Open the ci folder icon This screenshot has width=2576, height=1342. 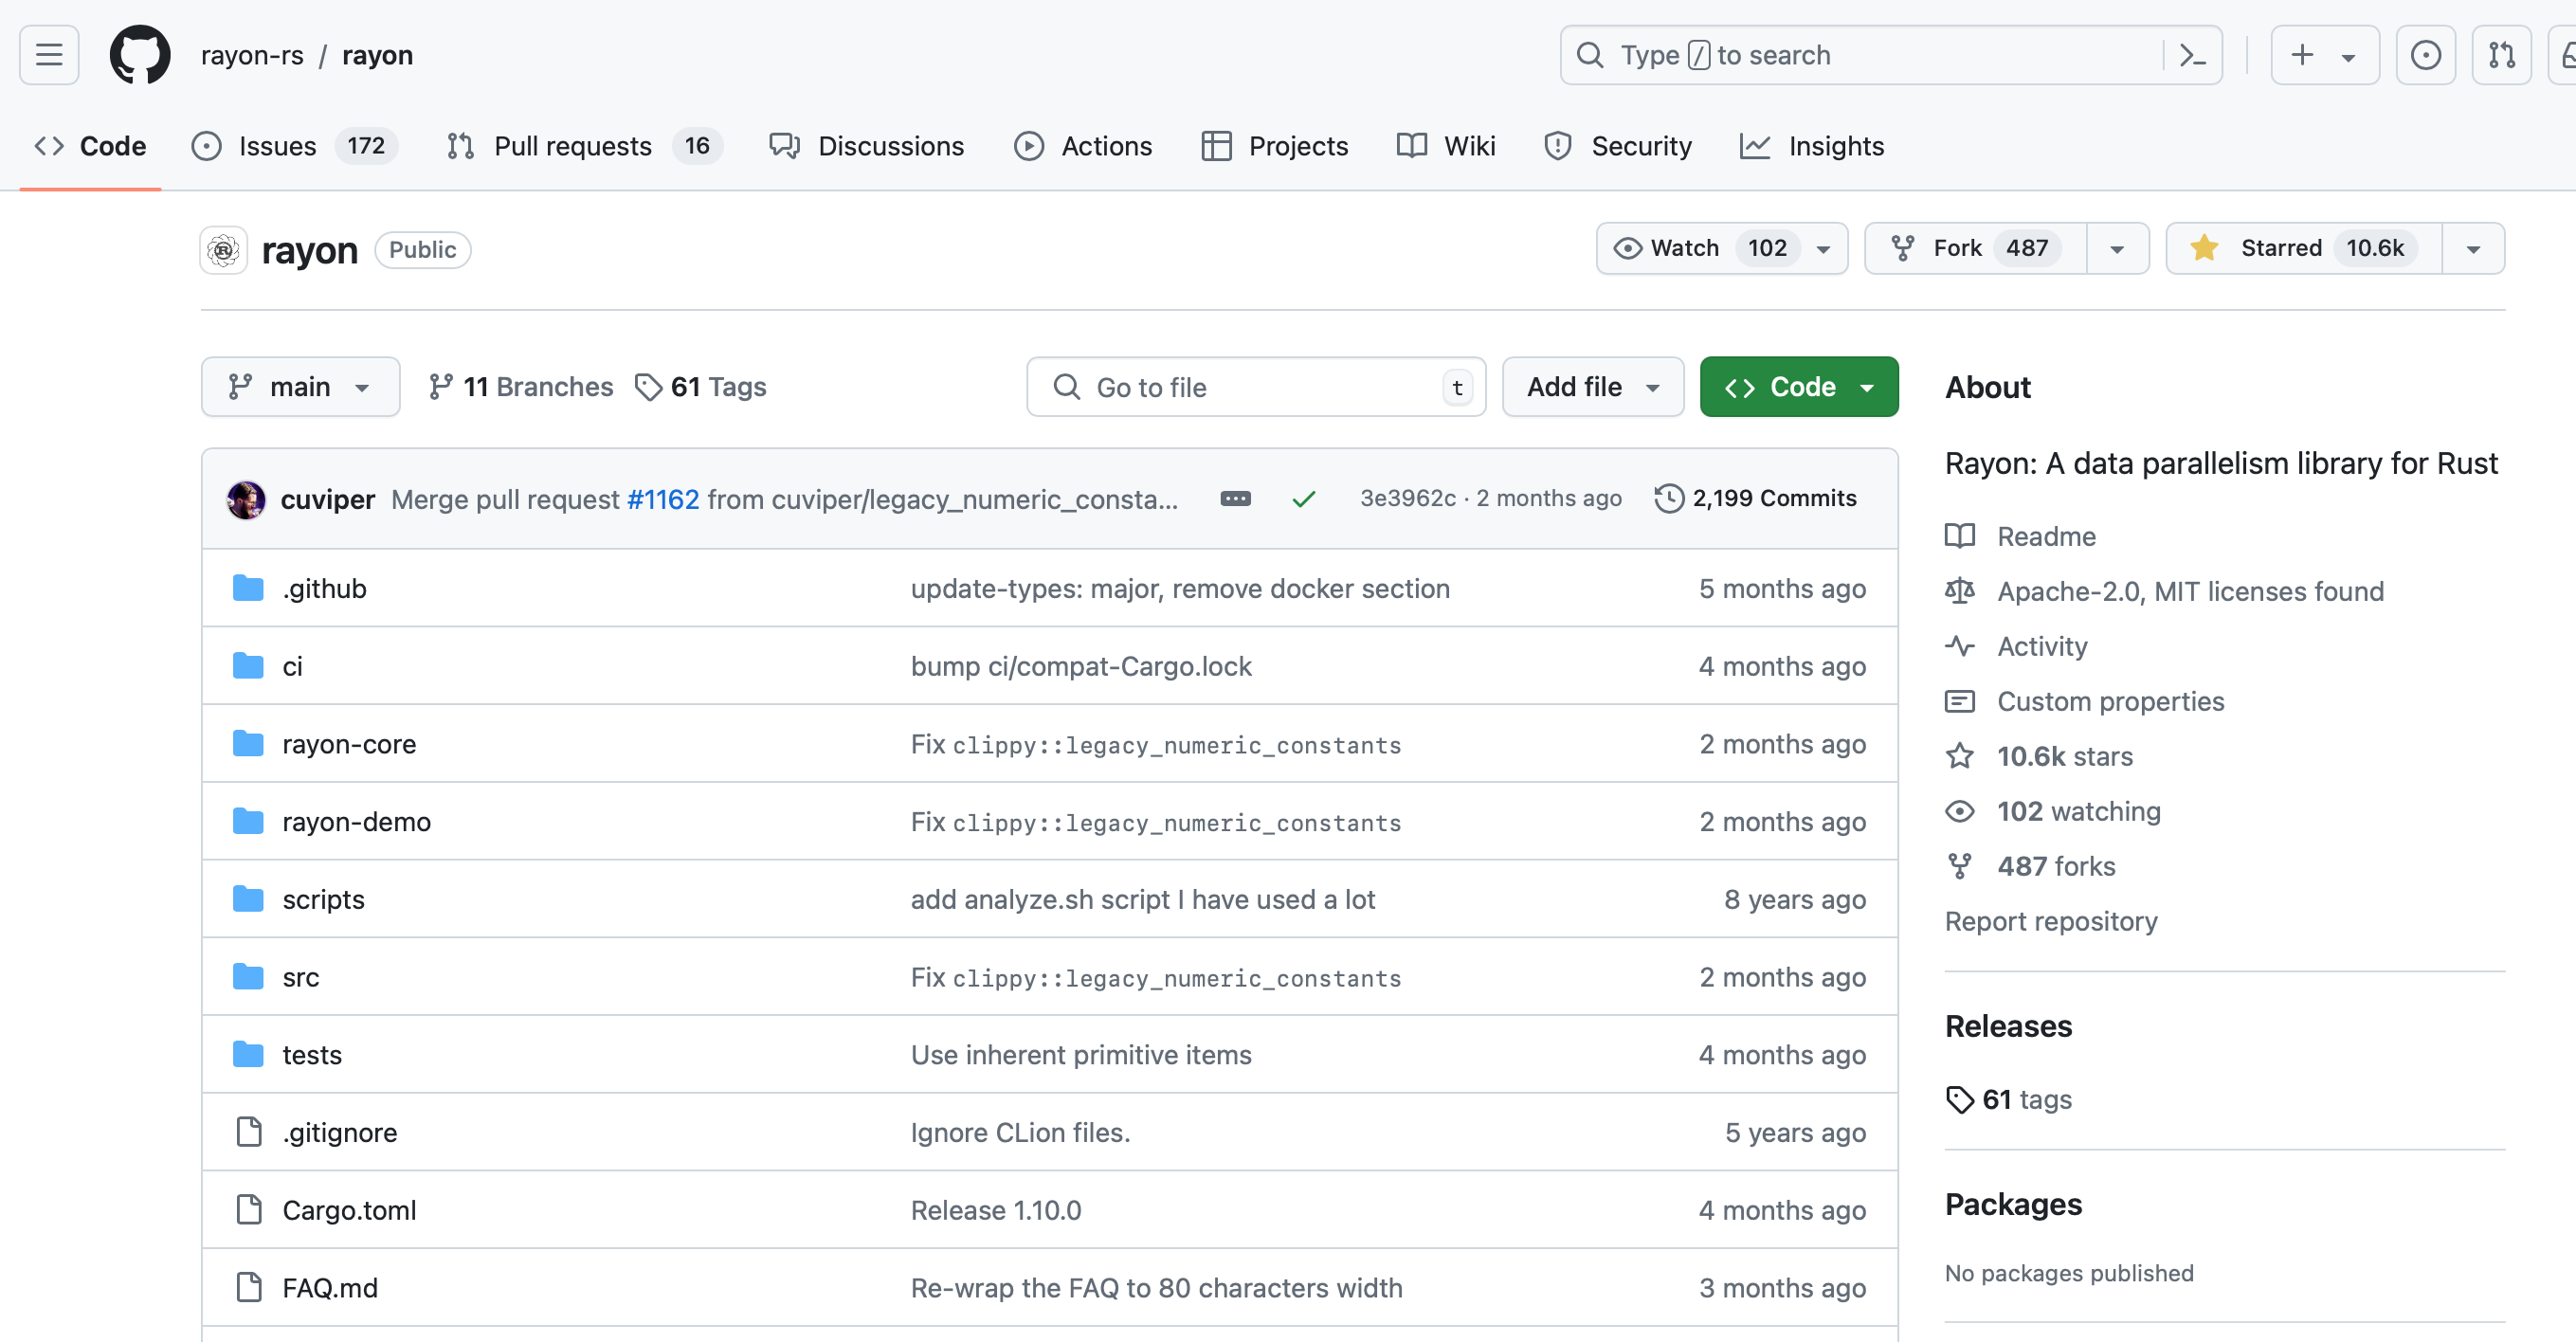point(248,666)
